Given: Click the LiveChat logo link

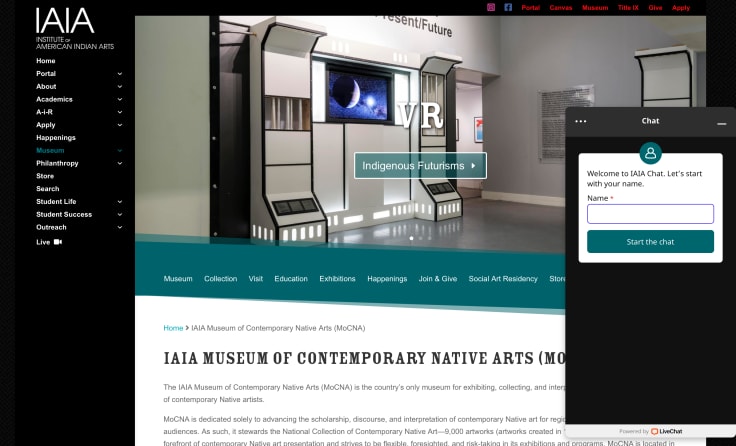Looking at the screenshot, I should [x=667, y=431].
